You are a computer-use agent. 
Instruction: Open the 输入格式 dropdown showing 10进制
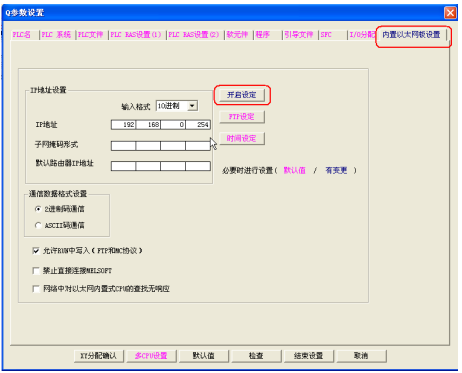(x=177, y=106)
